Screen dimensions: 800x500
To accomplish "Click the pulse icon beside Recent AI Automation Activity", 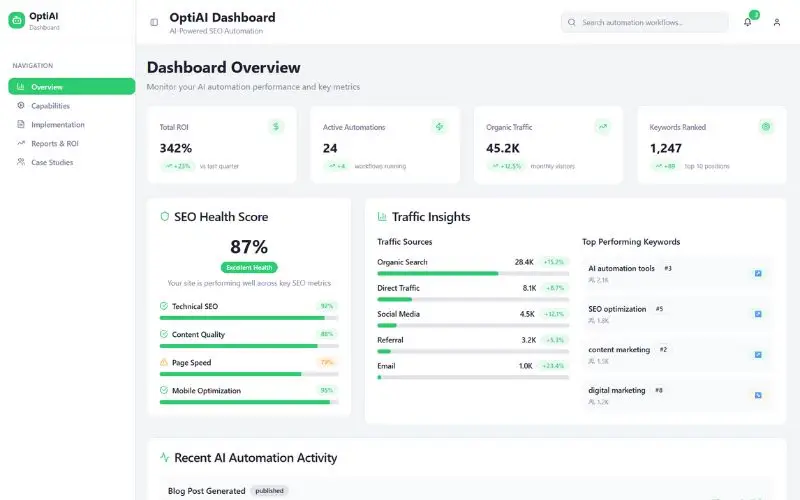I will [x=164, y=457].
